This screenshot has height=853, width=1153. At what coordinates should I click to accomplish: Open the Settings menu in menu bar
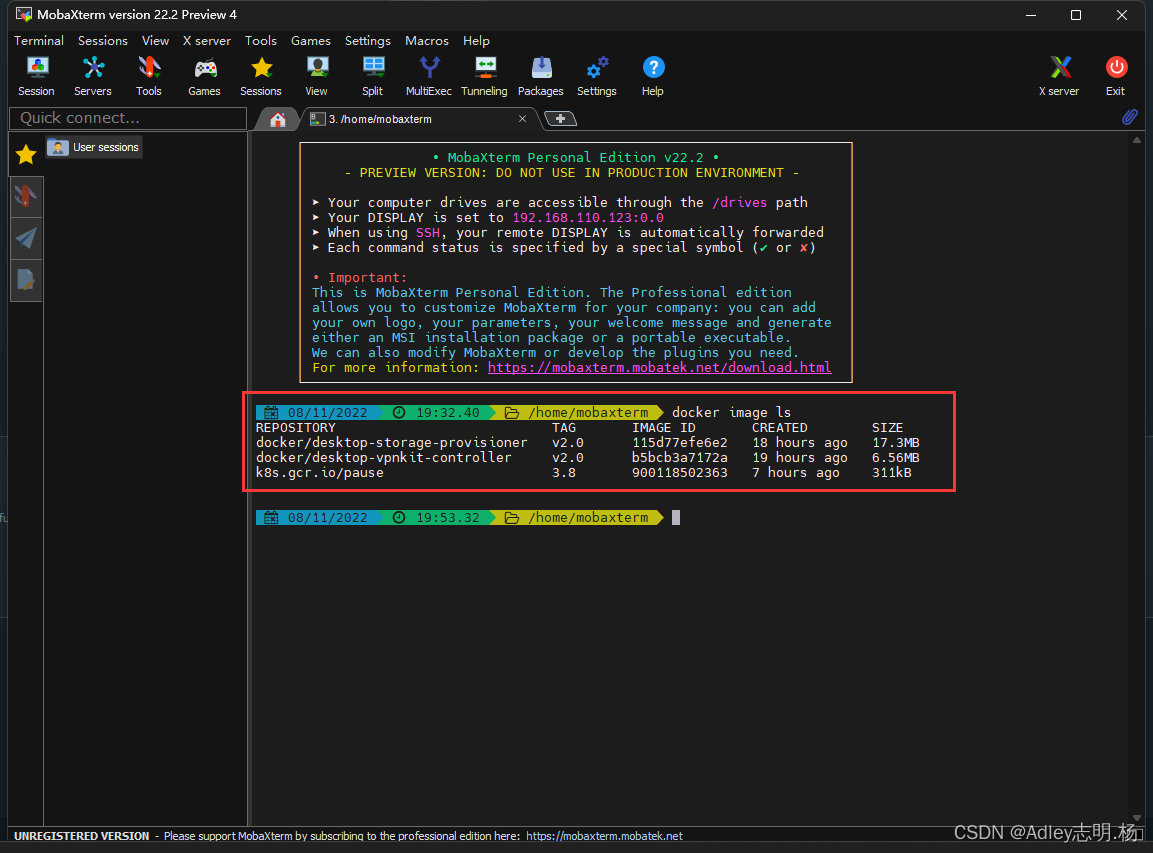(x=368, y=41)
